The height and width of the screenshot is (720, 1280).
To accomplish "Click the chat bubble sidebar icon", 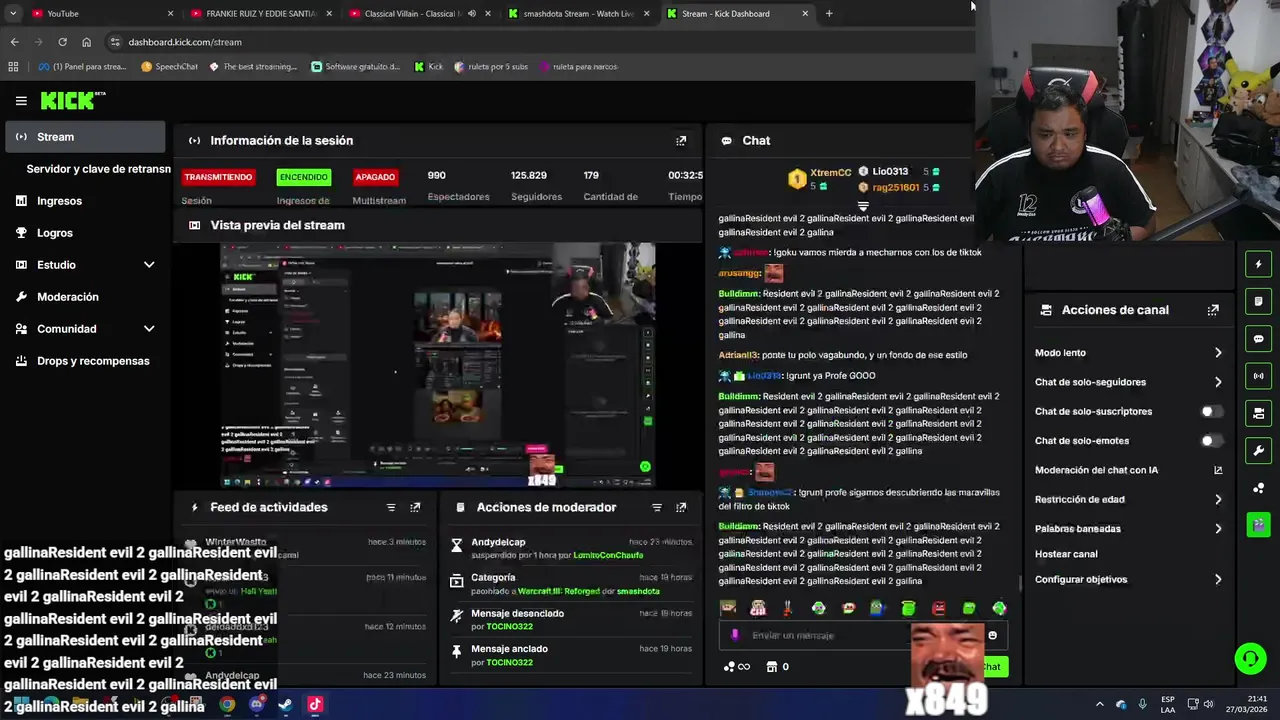I will [x=1258, y=339].
